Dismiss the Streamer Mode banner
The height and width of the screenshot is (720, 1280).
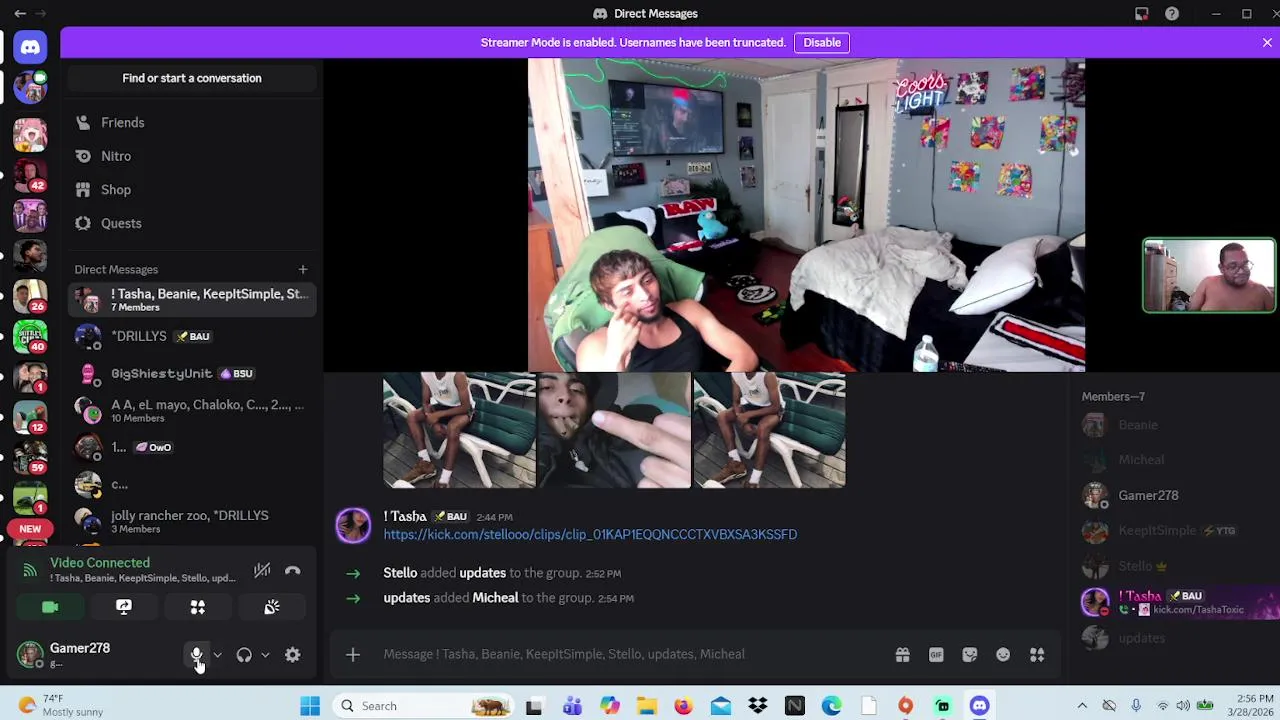pos(1267,43)
